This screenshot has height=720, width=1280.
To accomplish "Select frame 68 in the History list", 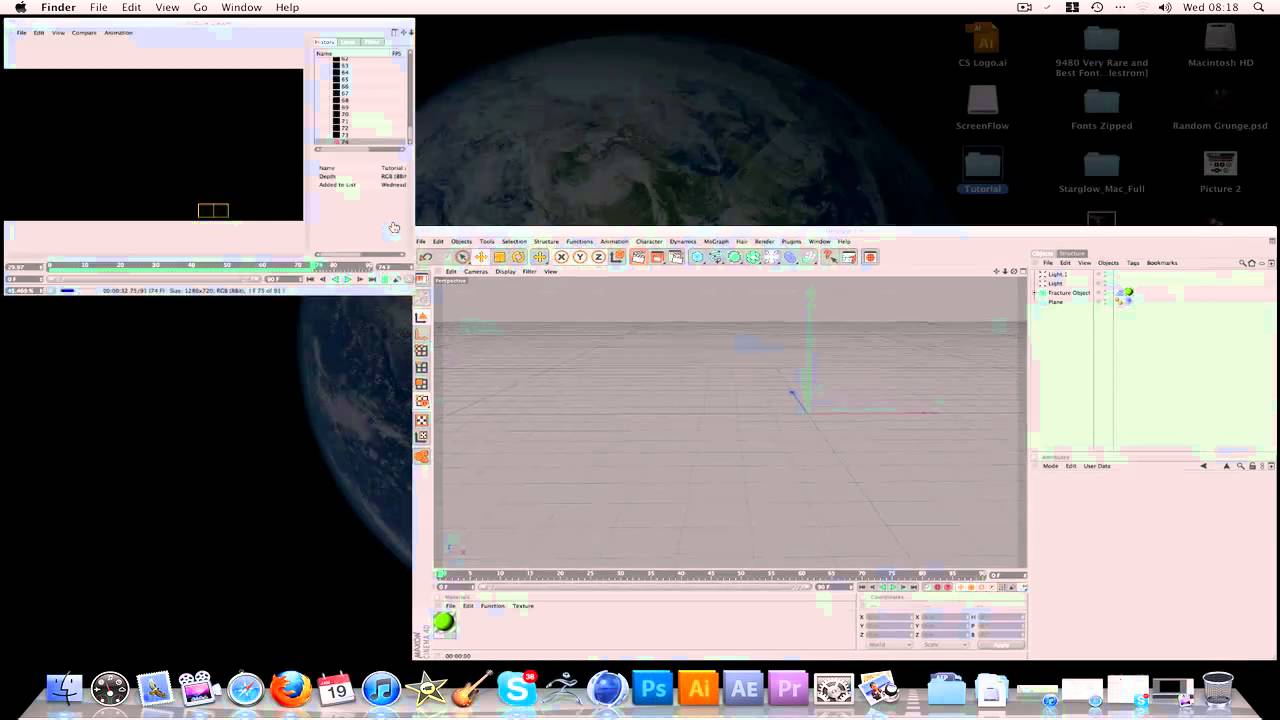I will pos(346,100).
